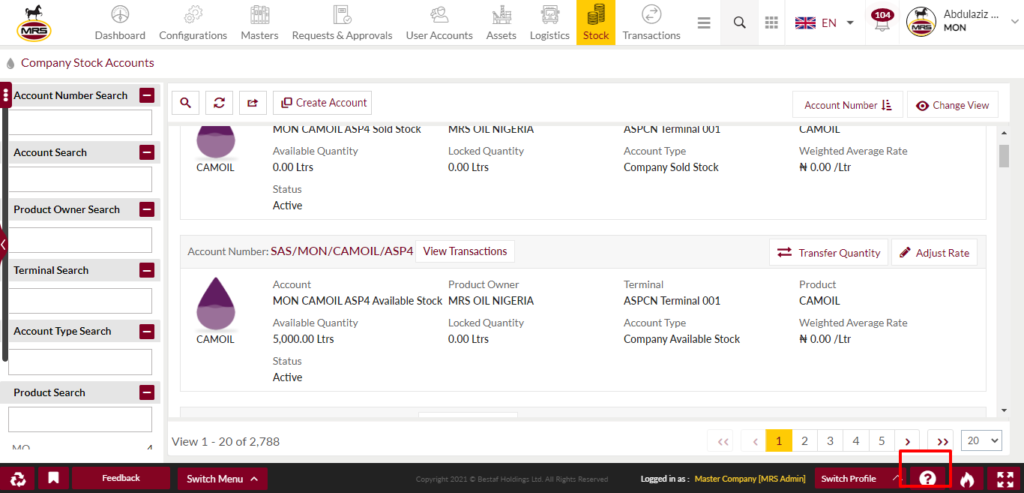Click CAMOIL drop icon of Sold Stock account
1024x493 pixels.
pos(216,142)
